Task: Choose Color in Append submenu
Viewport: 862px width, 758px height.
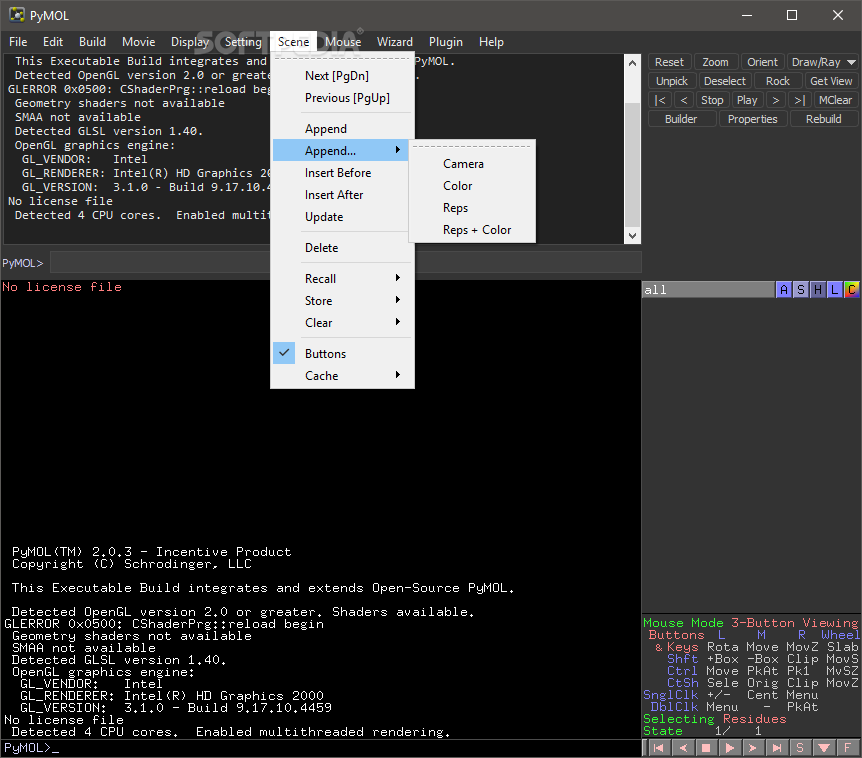Action: click(x=472, y=186)
